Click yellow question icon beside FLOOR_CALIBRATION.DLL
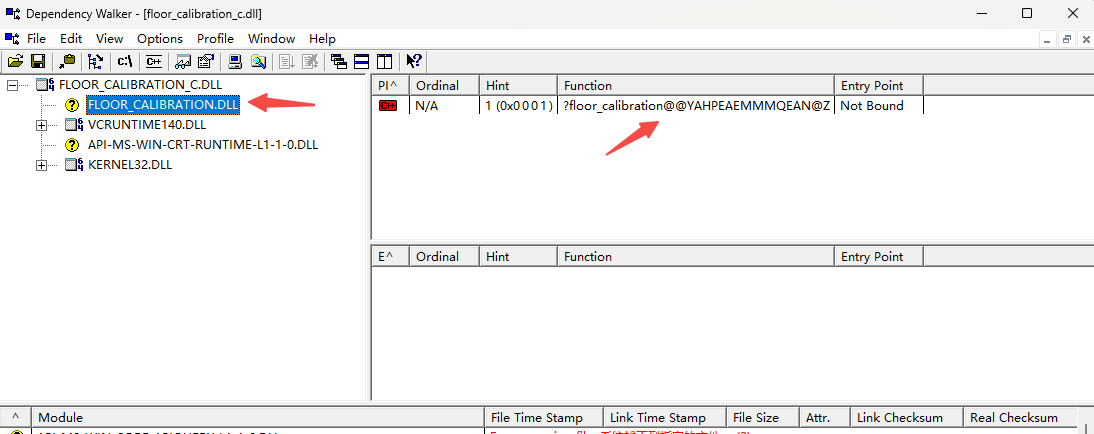 [x=73, y=105]
